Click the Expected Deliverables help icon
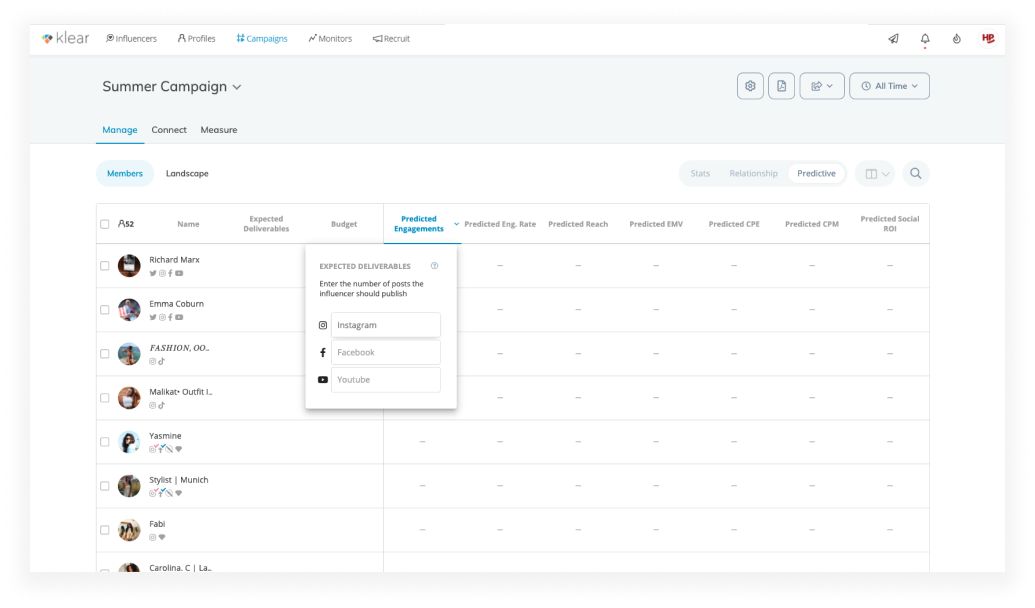Viewport: 1035px width, 608px height. tap(434, 266)
